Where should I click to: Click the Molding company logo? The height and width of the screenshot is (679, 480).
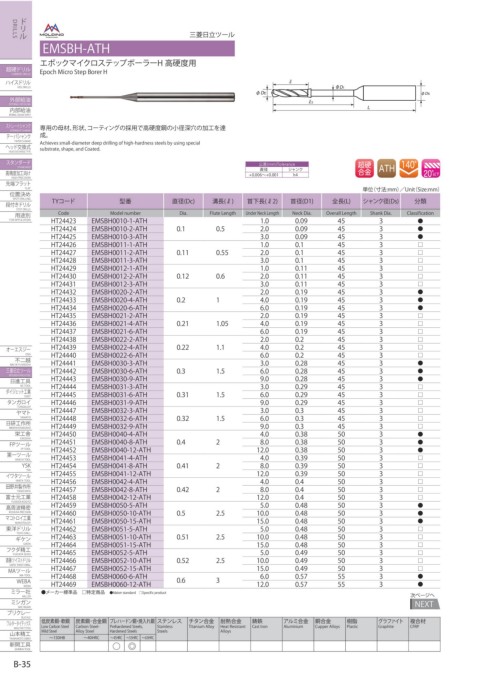(52, 30)
